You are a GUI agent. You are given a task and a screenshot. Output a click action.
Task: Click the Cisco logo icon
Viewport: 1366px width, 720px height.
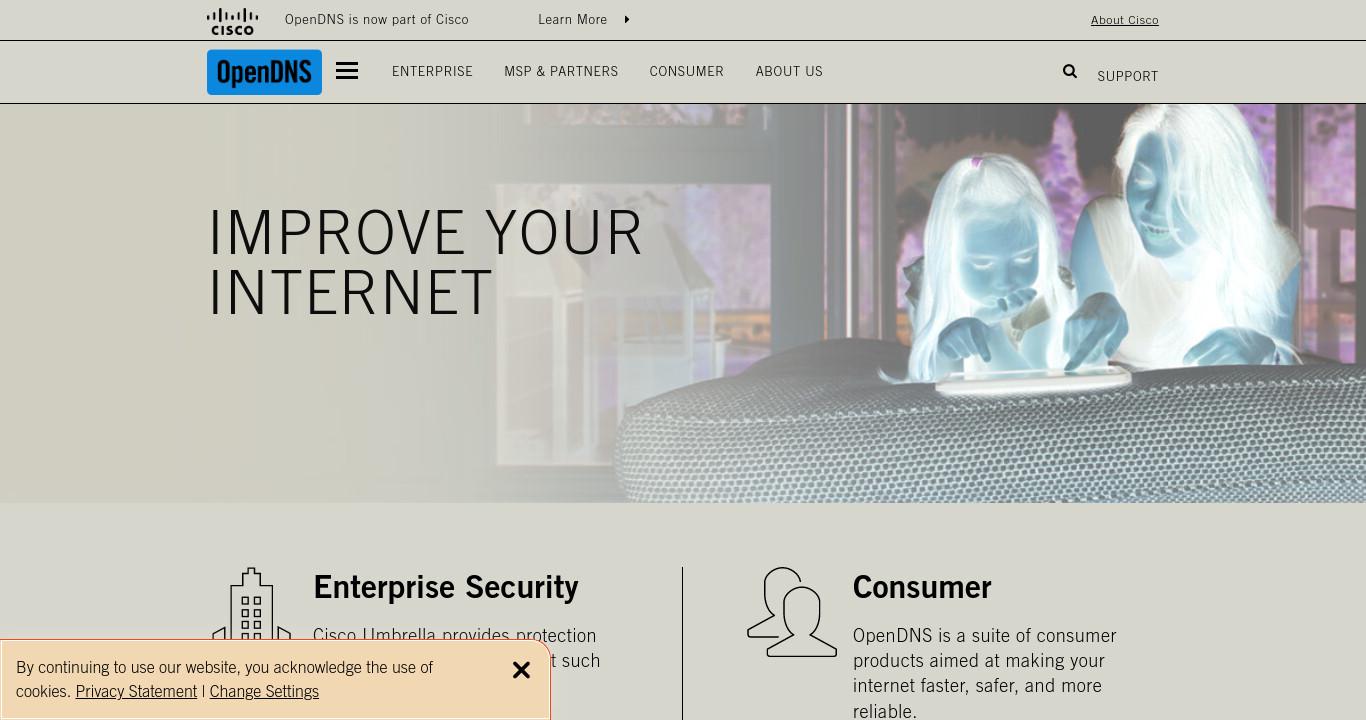point(232,21)
